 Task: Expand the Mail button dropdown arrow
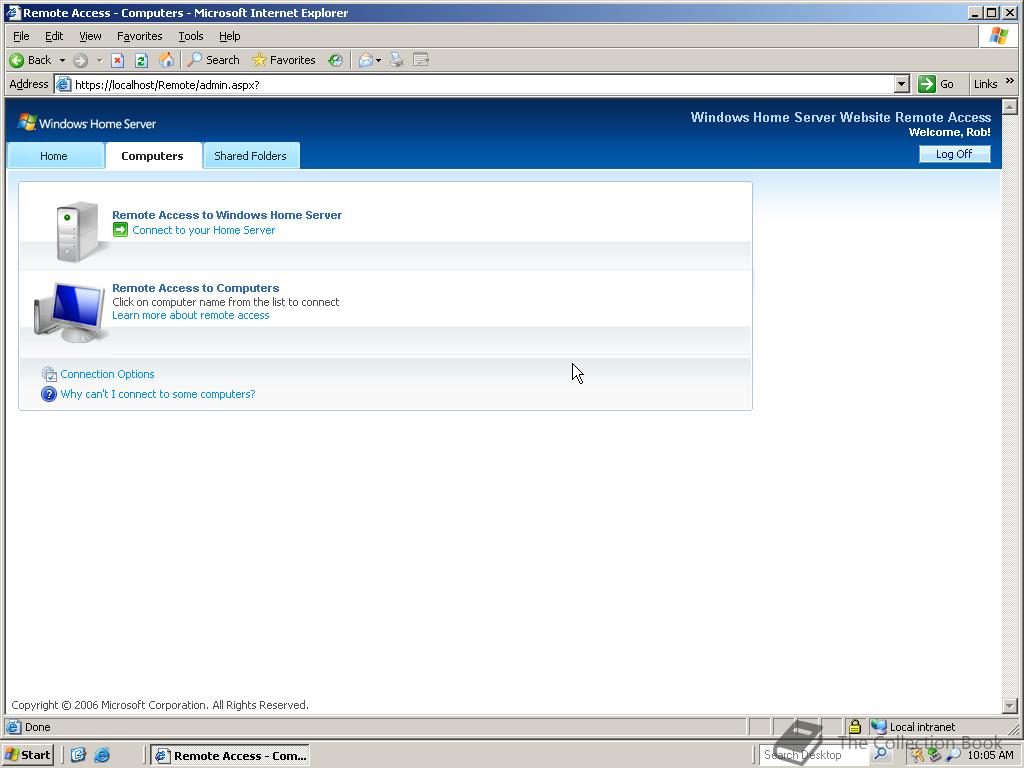[x=379, y=61]
